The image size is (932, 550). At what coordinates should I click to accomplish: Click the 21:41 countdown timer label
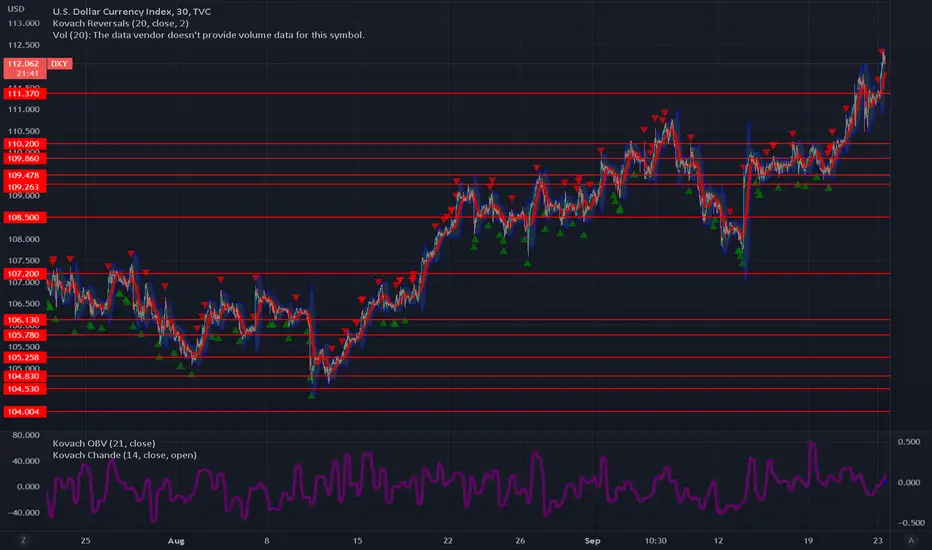point(27,74)
